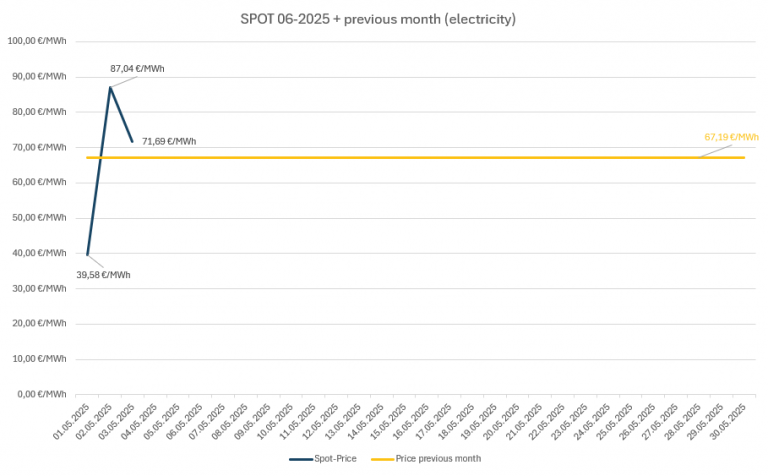Select the 0,00 €/MWh y-axis label
This screenshot has height=476, width=768.
(40, 393)
